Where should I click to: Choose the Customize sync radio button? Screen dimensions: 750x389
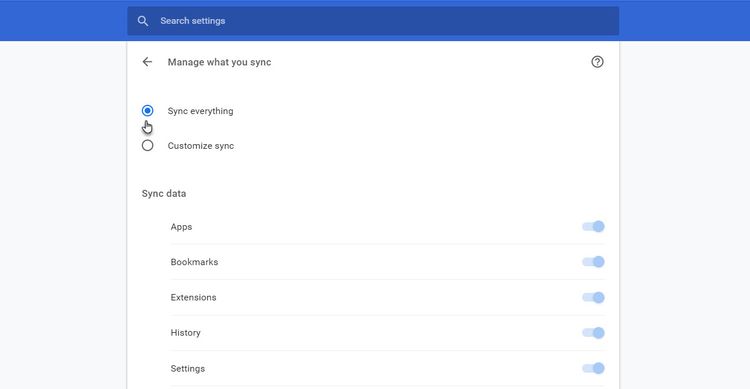tap(147, 145)
